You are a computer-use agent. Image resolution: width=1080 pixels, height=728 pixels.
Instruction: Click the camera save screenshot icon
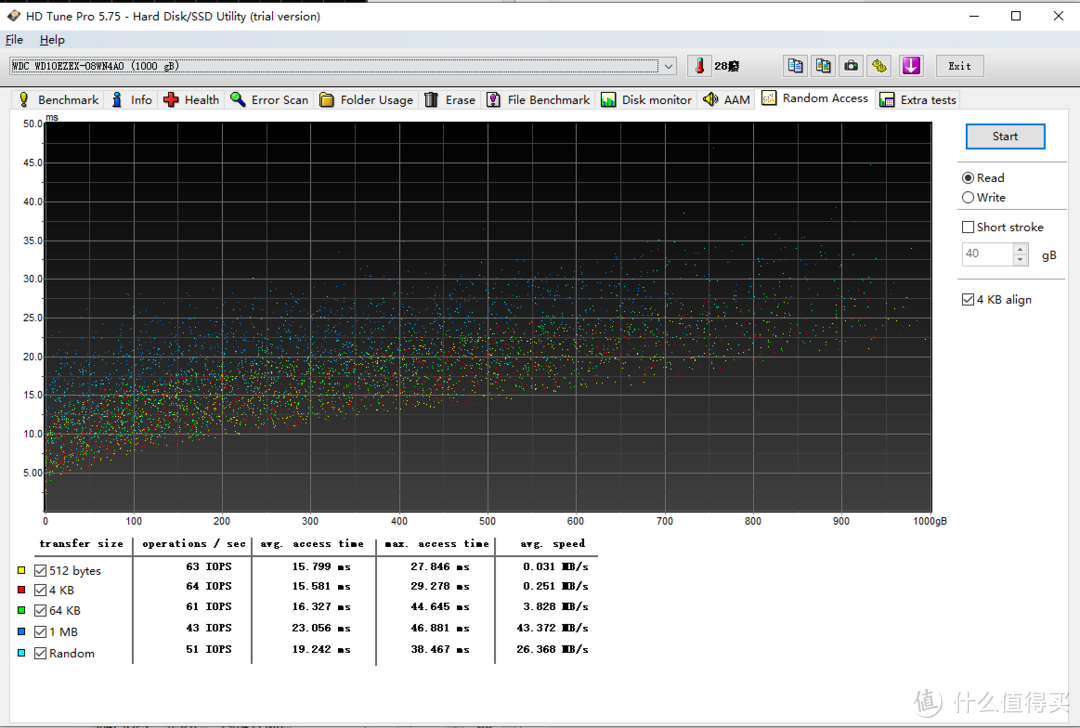(x=851, y=66)
